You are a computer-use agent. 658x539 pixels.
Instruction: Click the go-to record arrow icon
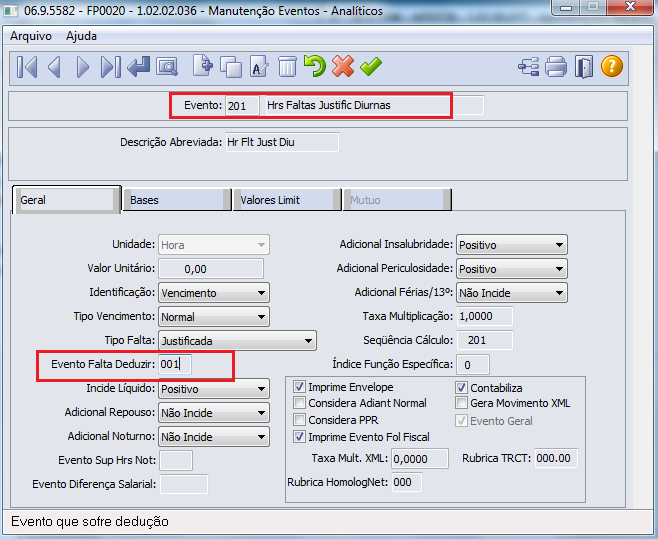point(138,67)
